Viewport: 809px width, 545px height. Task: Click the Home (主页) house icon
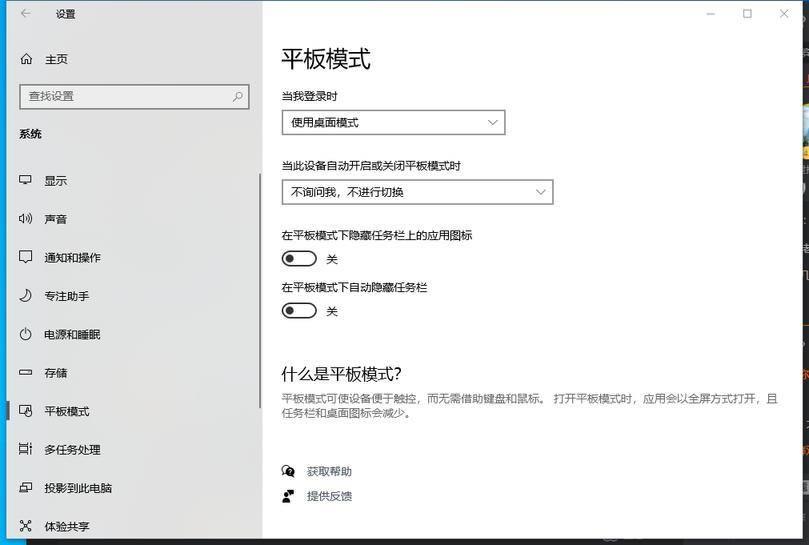[x=26, y=59]
